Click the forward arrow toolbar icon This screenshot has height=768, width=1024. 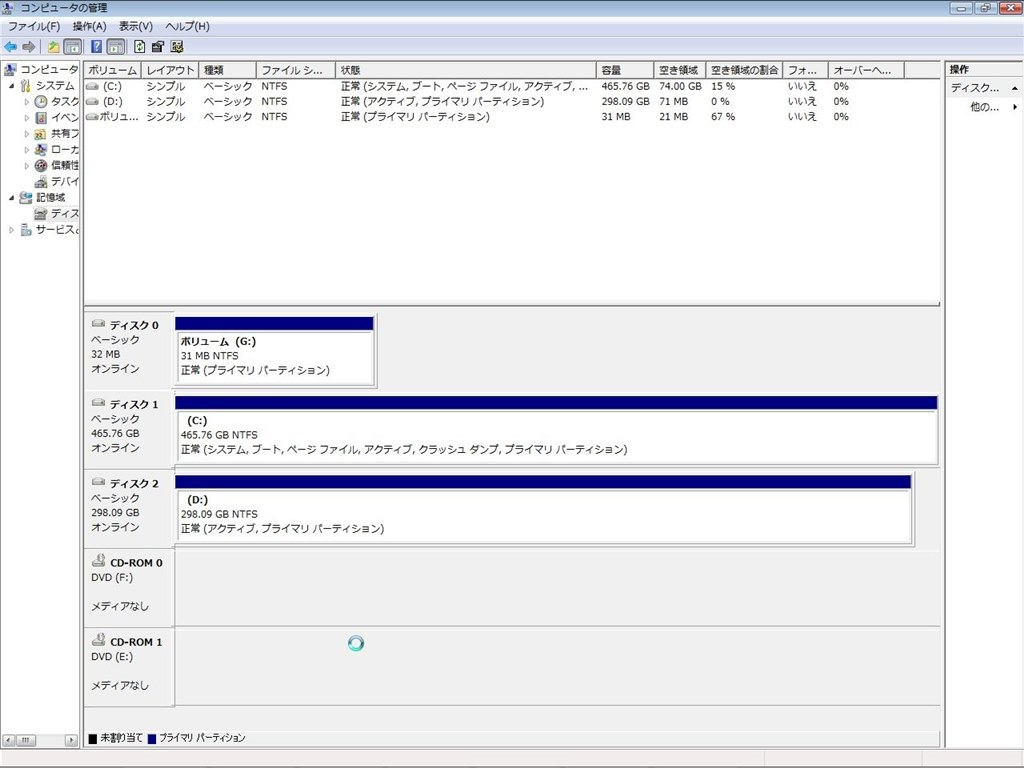tap(29, 47)
